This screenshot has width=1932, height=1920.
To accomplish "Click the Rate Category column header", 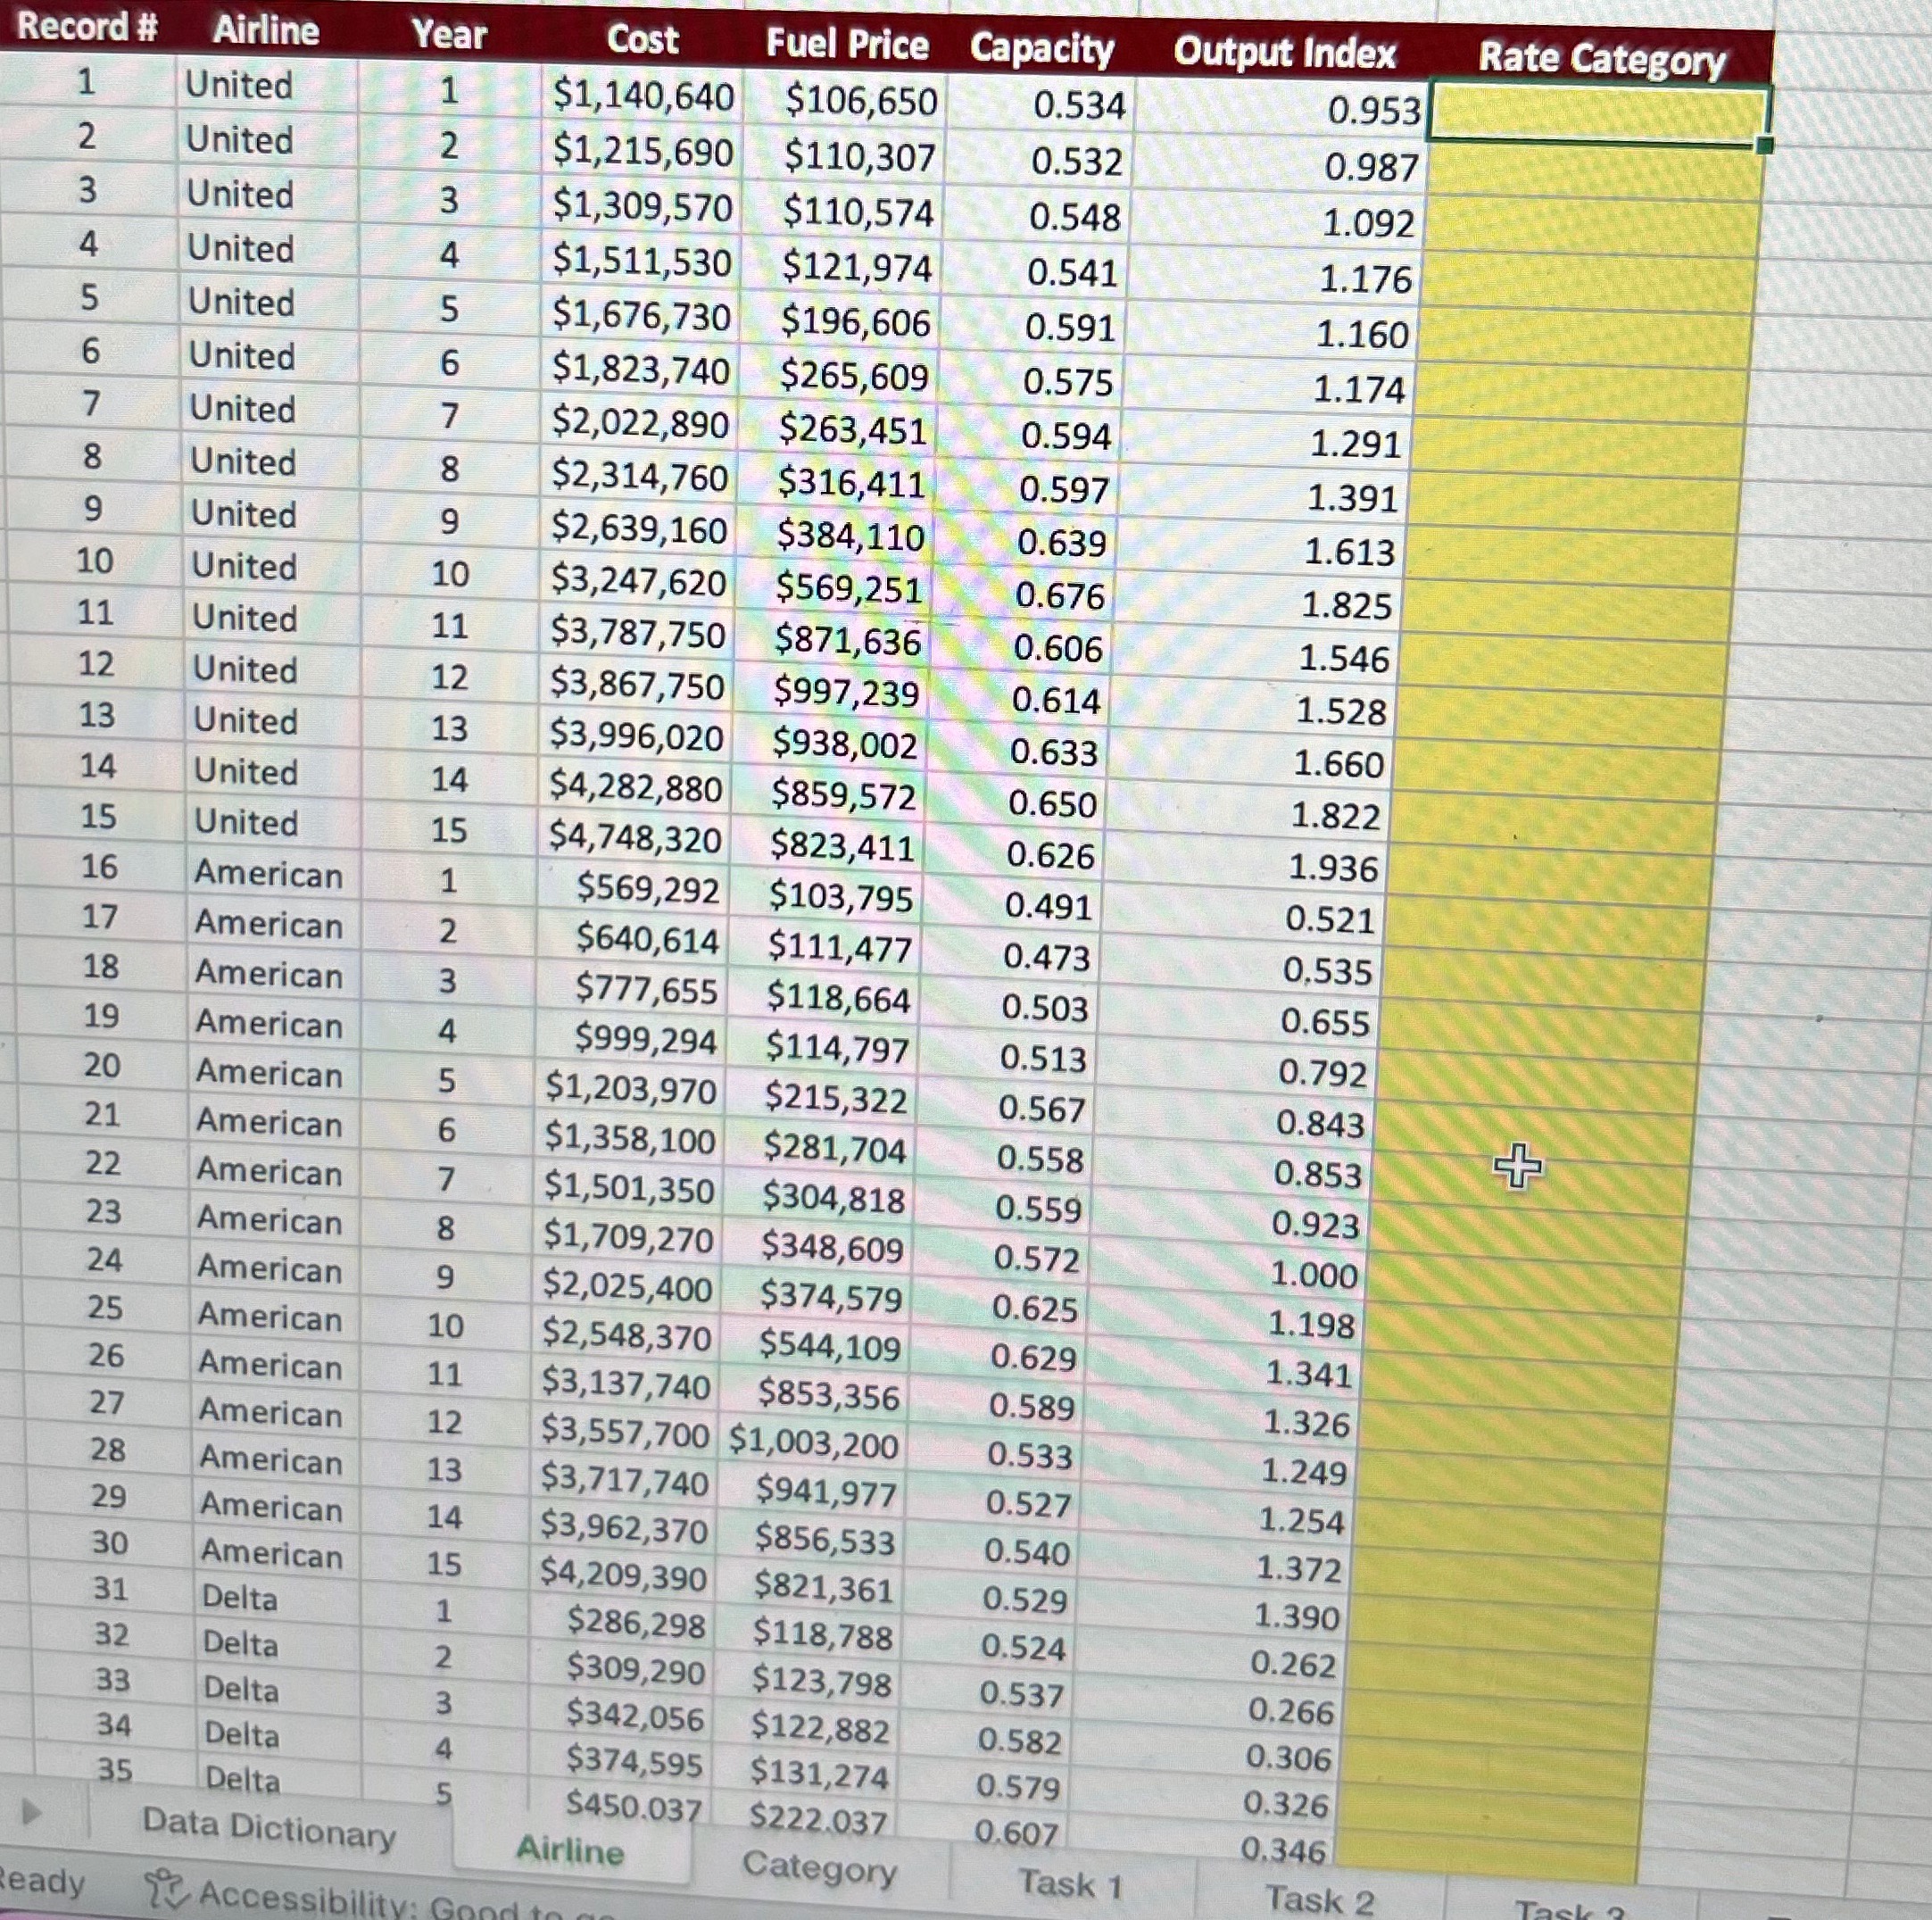I will pos(1602,59).
